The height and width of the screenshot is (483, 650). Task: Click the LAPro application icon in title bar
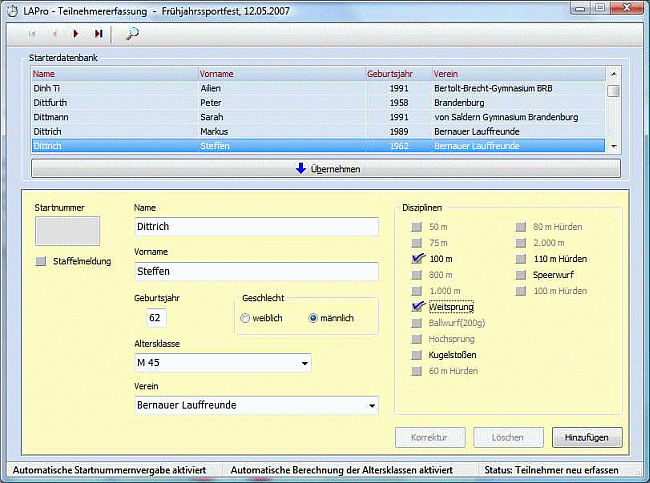pos(14,9)
